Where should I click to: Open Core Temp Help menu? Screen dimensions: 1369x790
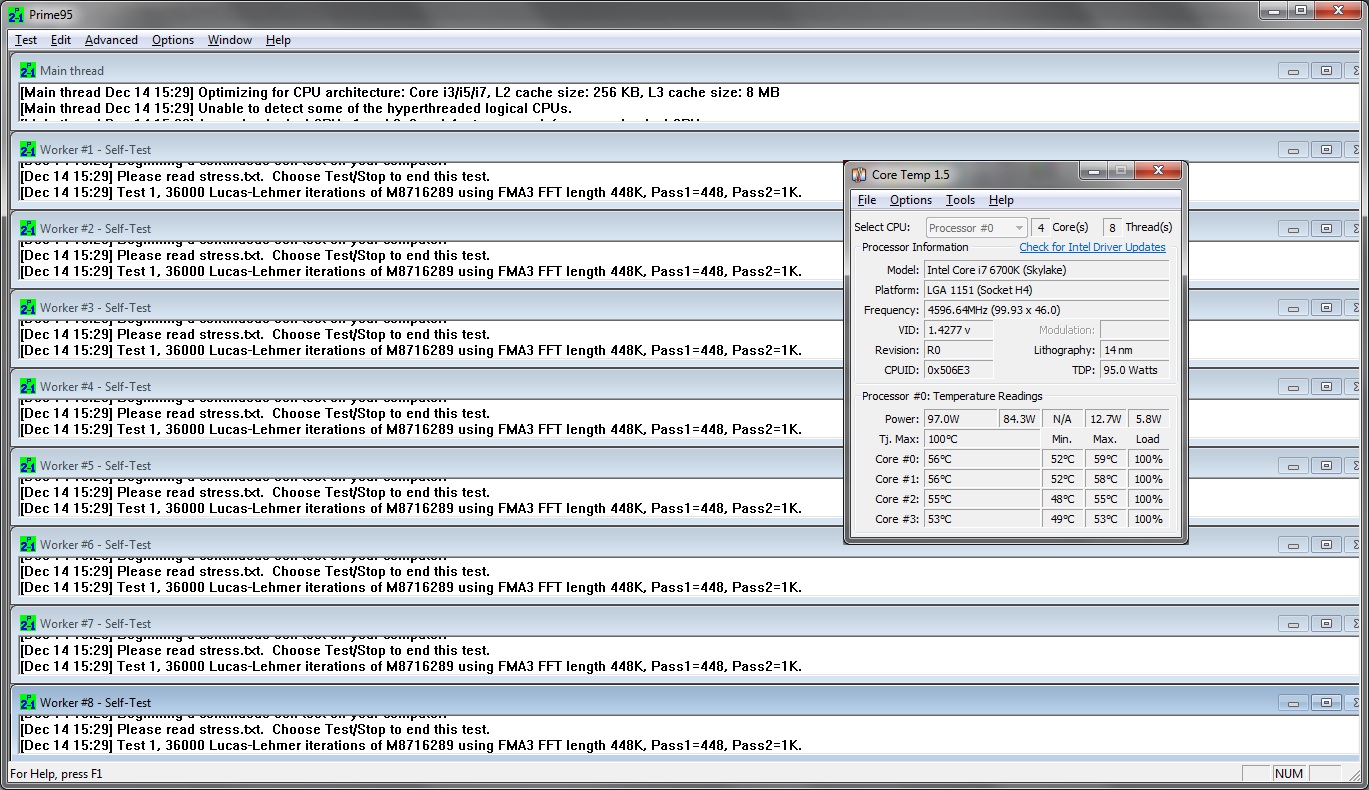pyautogui.click(x=1001, y=200)
